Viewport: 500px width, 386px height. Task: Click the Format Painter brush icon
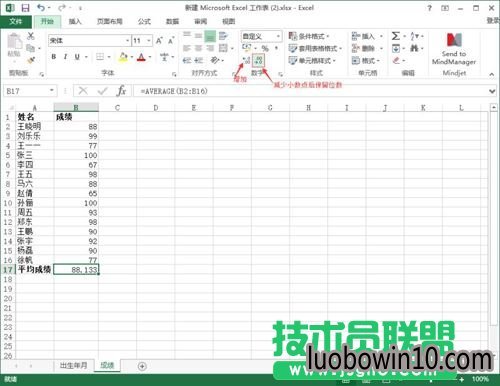coord(31,60)
